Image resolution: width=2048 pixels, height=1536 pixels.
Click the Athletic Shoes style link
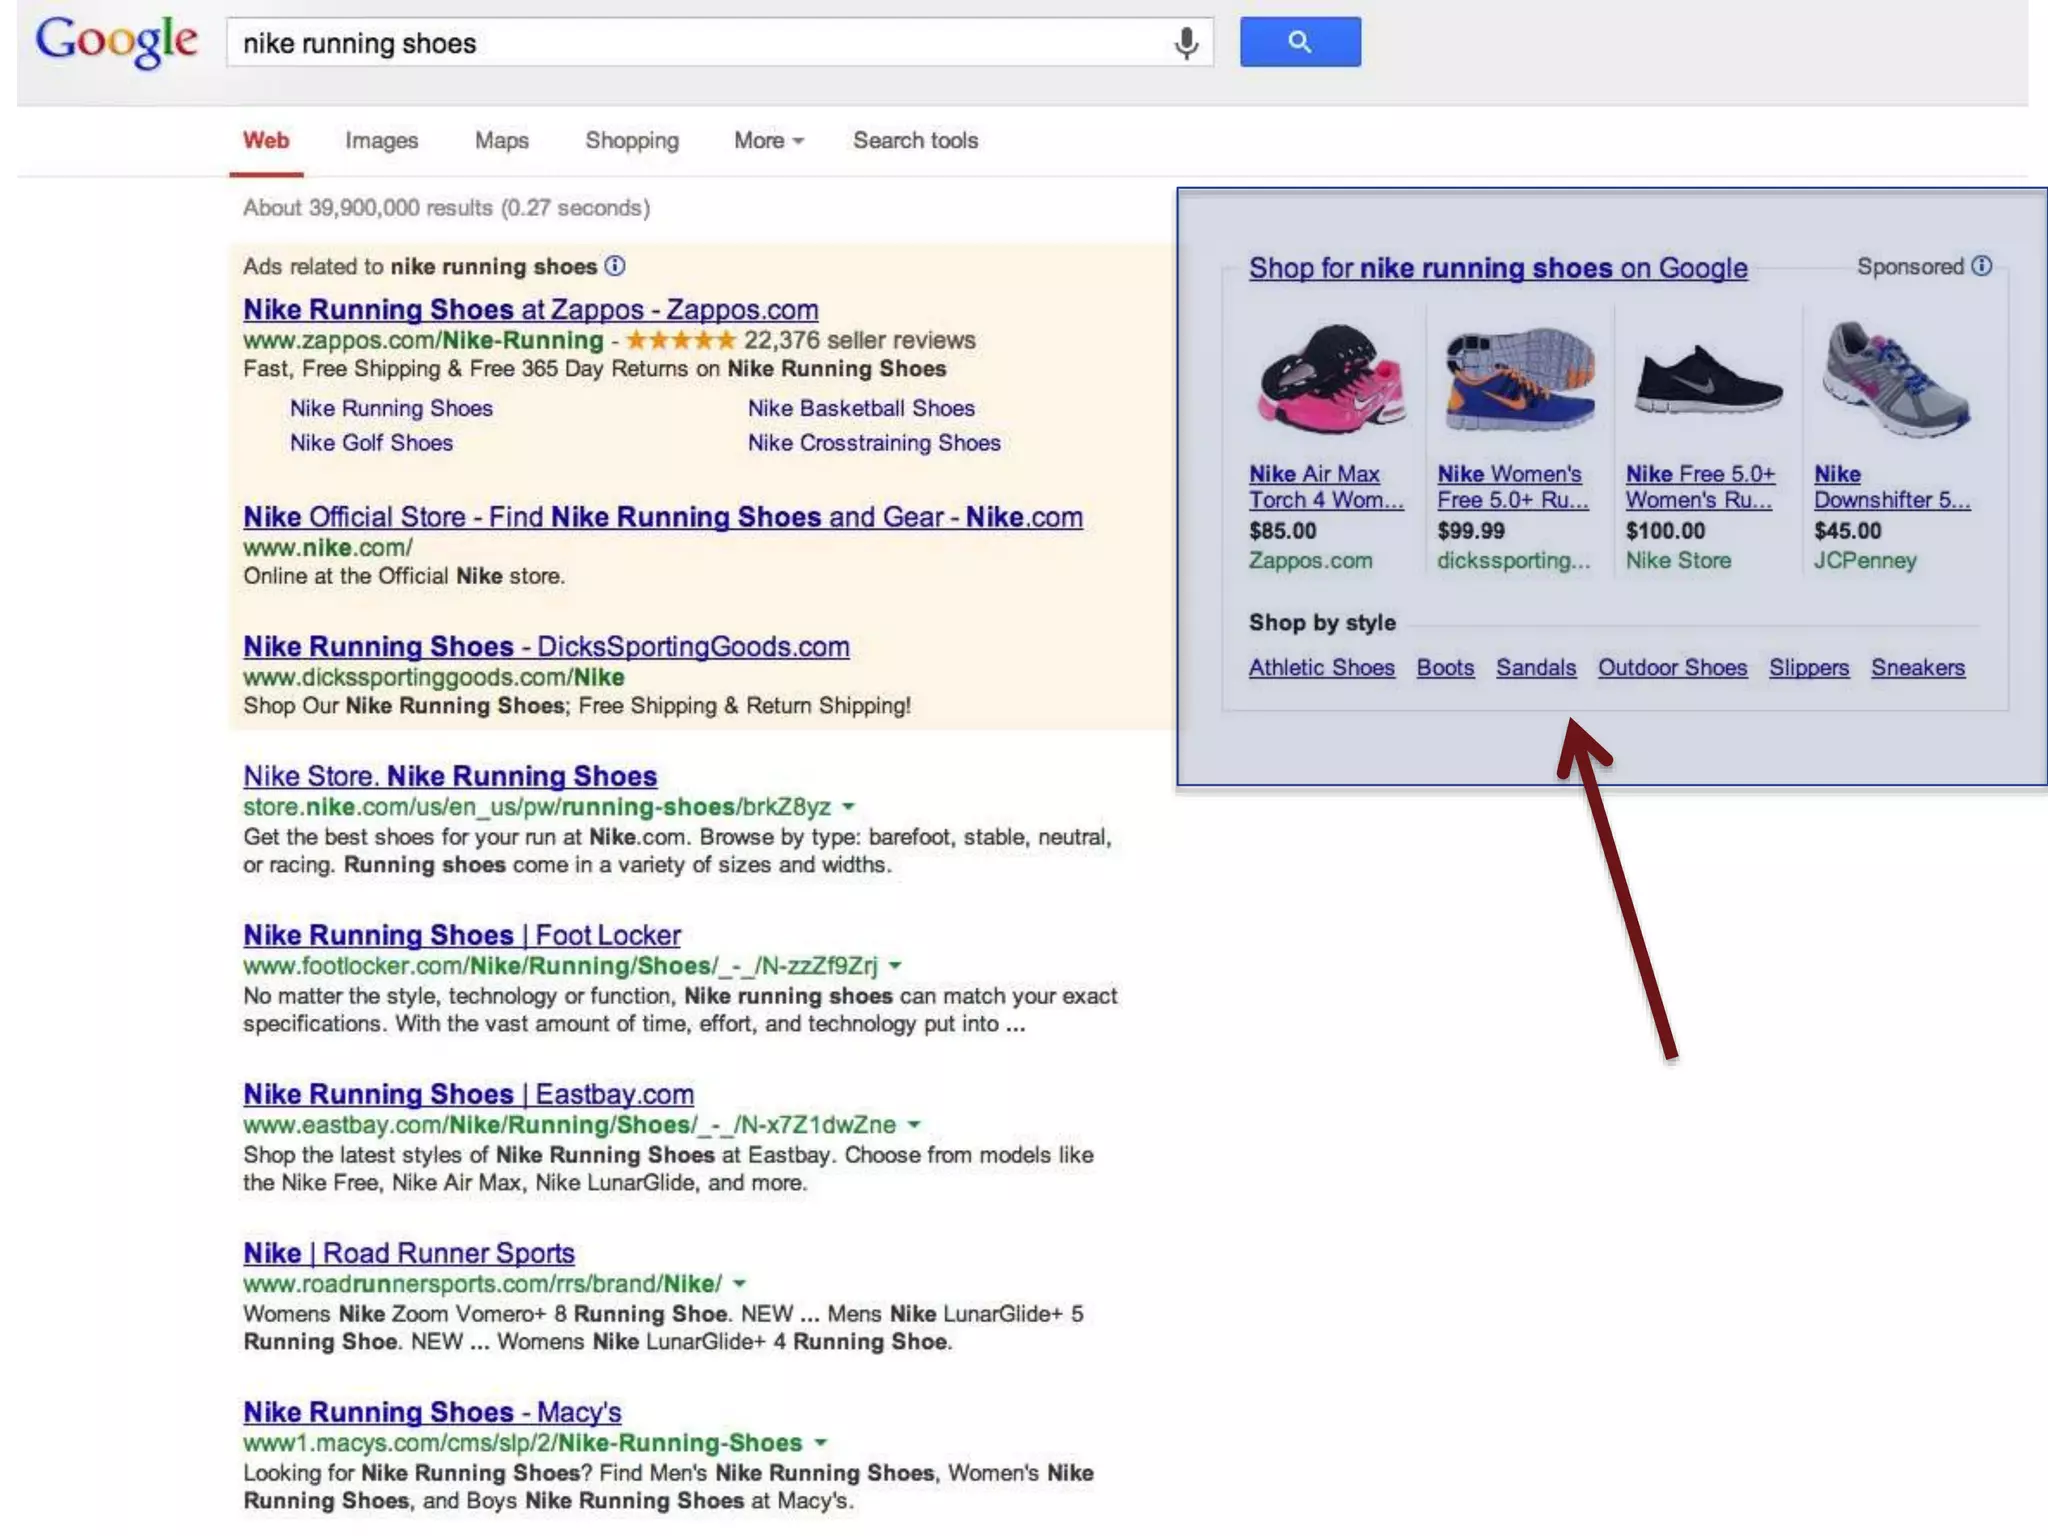[1321, 668]
